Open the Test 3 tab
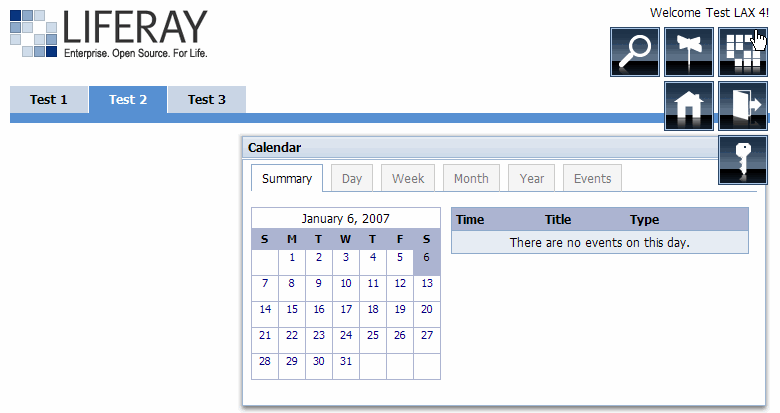This screenshot has width=780, height=413. (207, 100)
